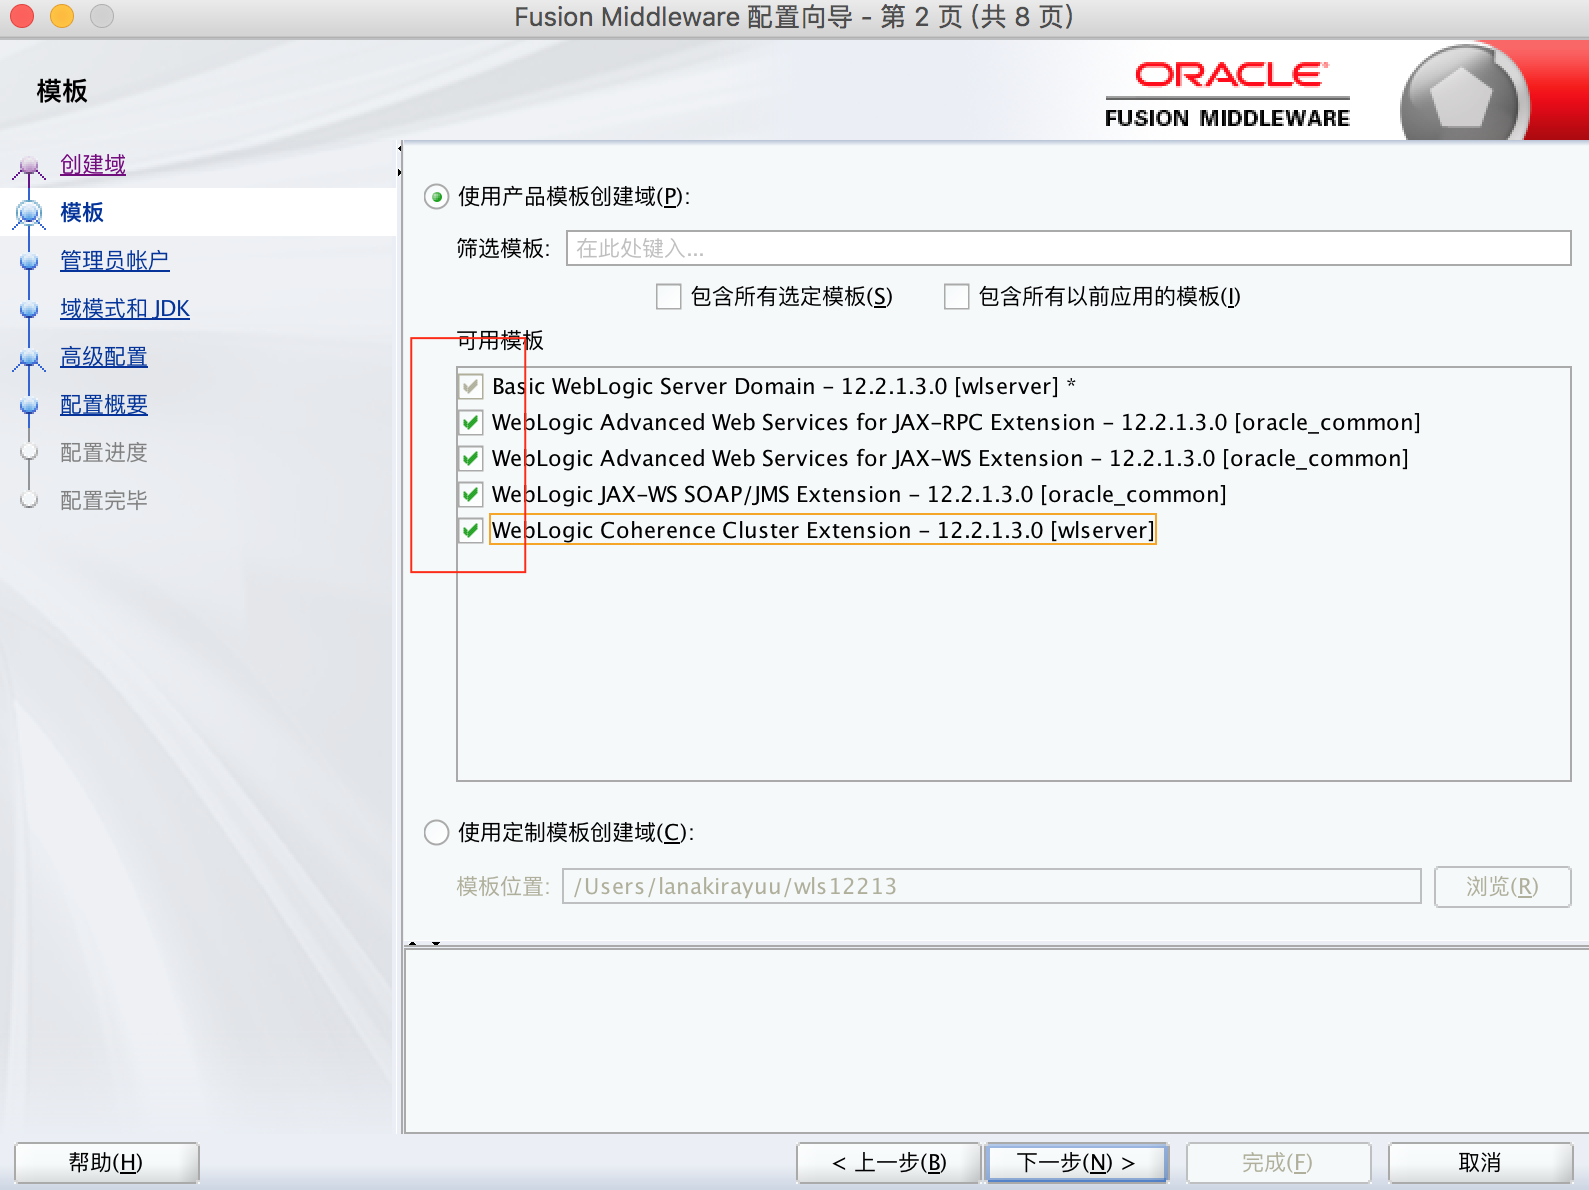Select 使用定制模板创建域 radio button
Viewport: 1589px width, 1190px height.
tap(436, 833)
